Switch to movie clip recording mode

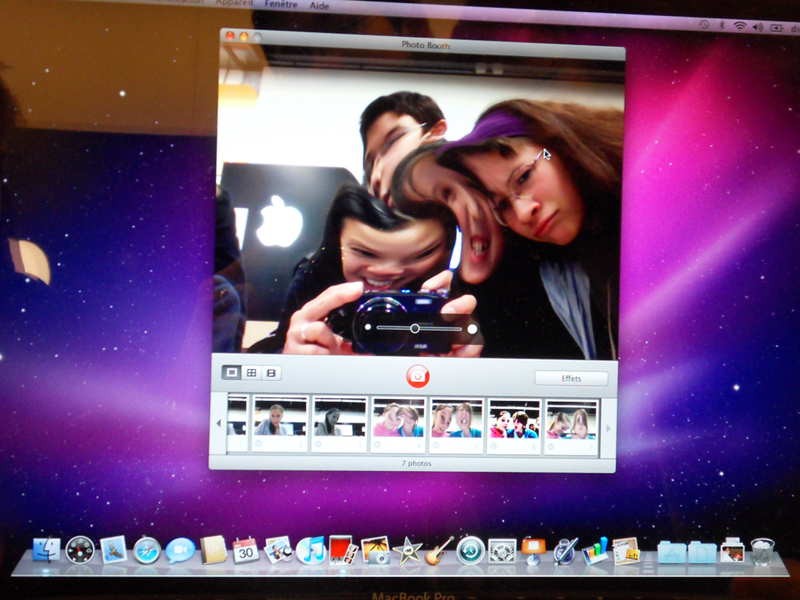[271, 373]
